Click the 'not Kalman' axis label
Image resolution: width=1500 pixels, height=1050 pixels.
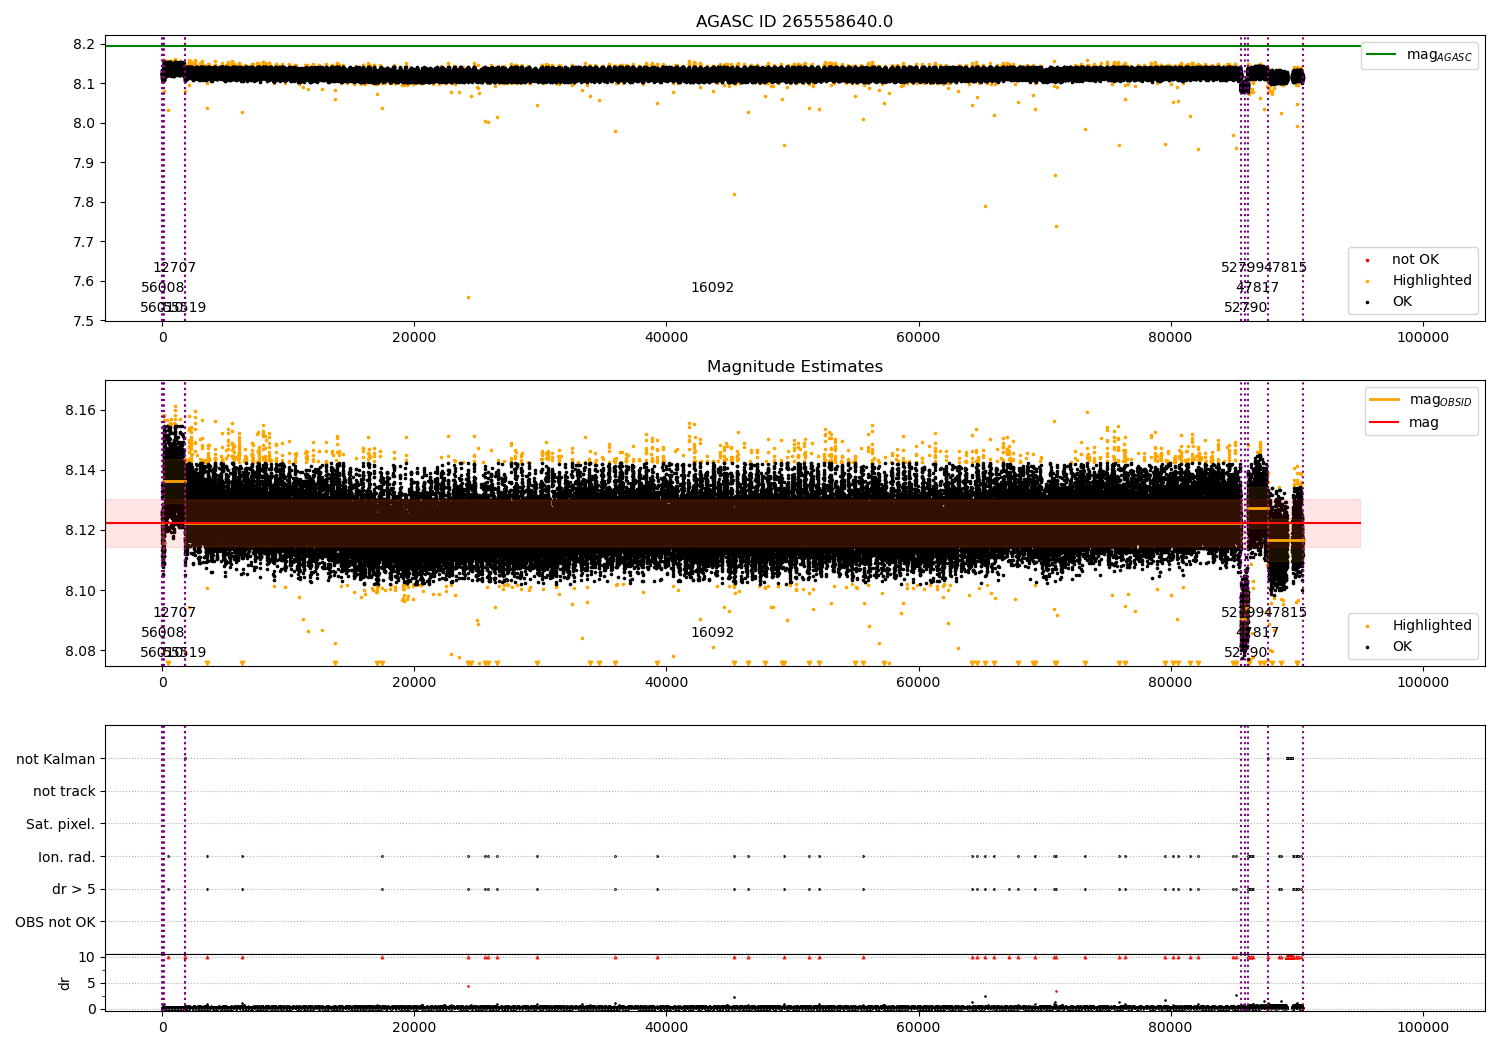[56, 759]
